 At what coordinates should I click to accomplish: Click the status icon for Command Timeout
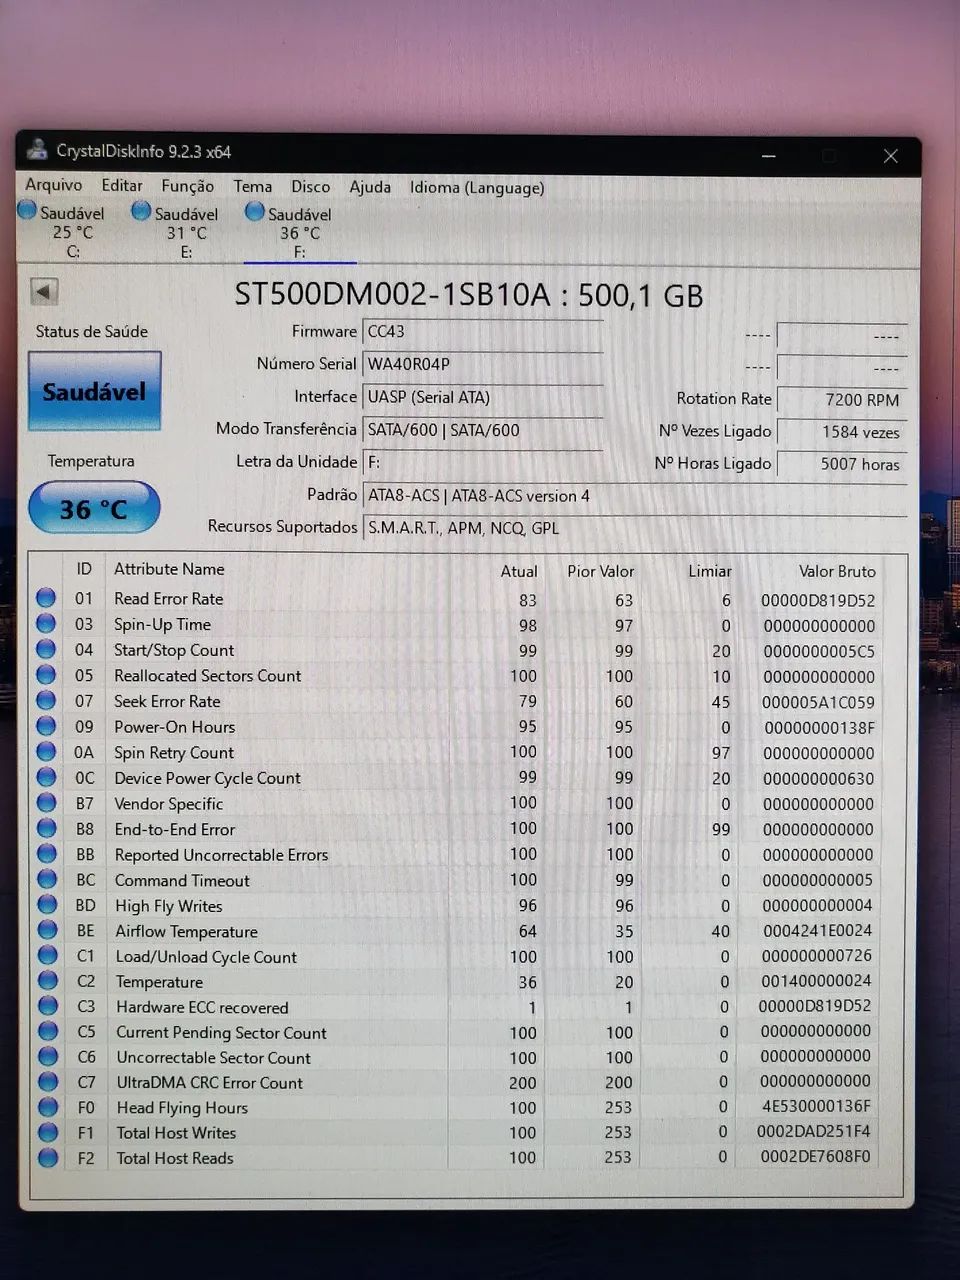click(x=47, y=879)
